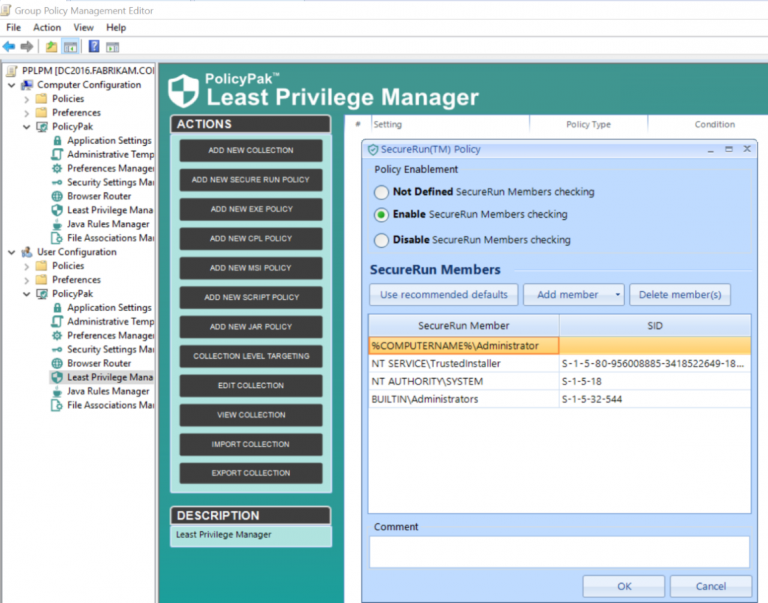768x603 pixels.
Task: Click Import Collection button
Action: (x=251, y=444)
